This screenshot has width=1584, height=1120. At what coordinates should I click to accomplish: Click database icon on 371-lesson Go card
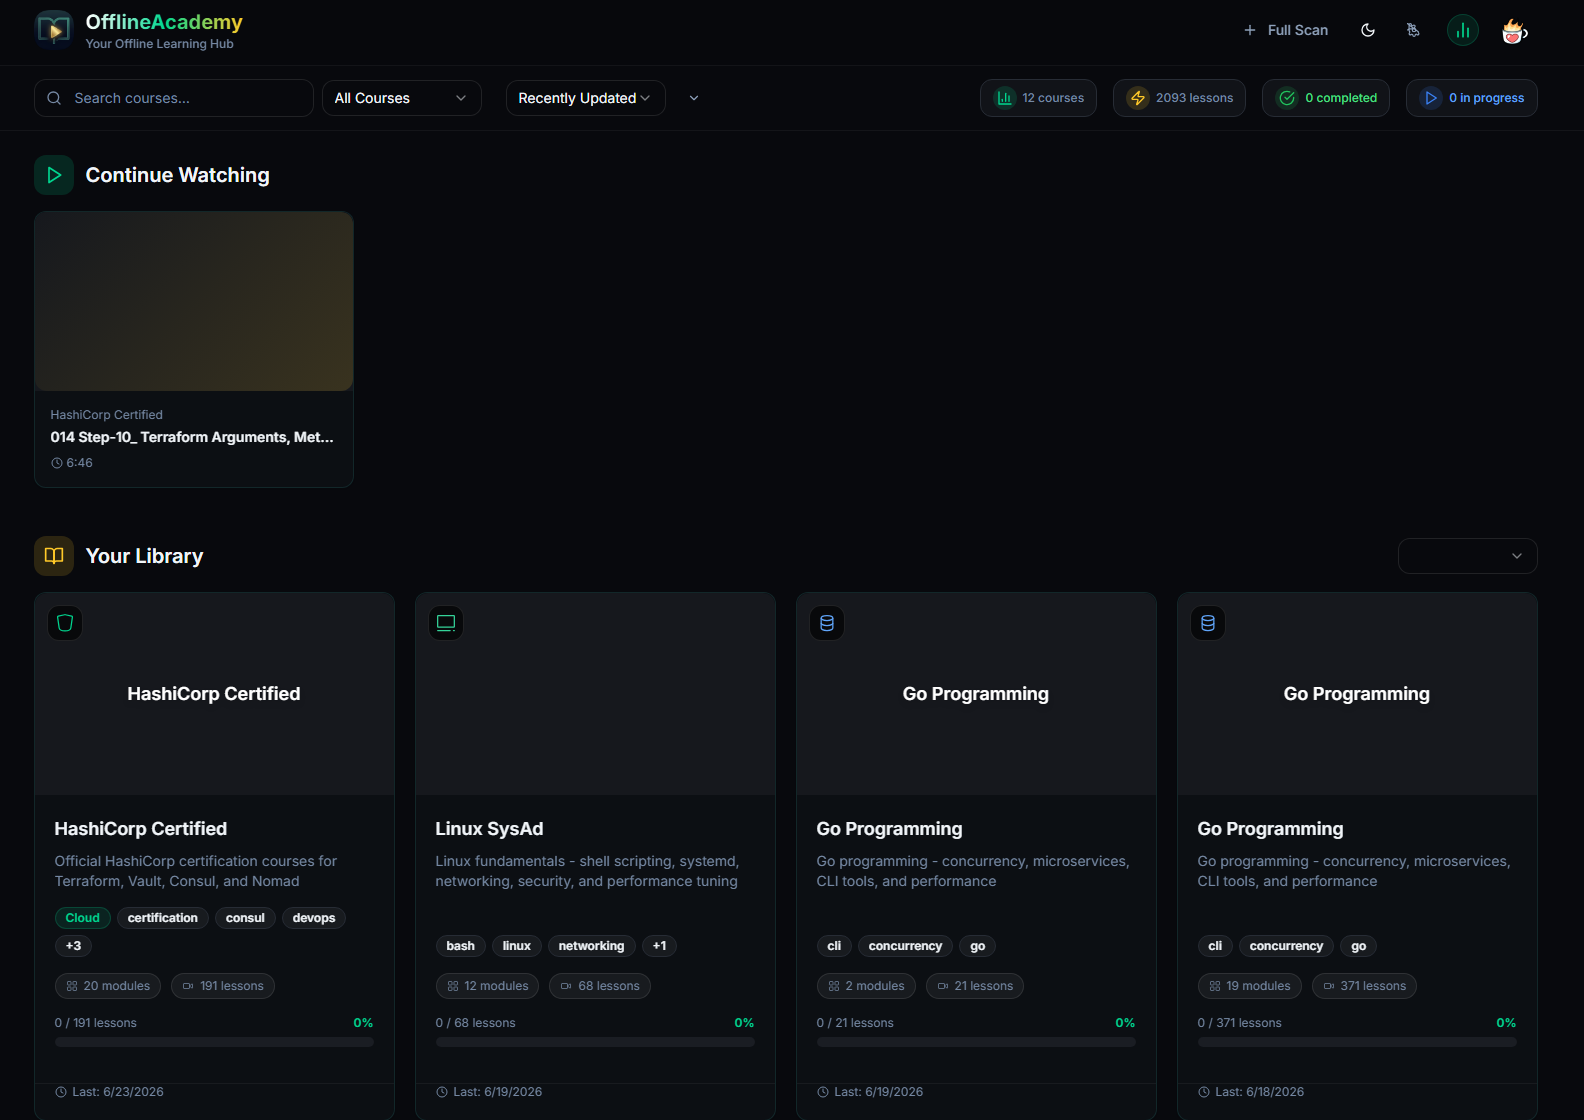[1208, 623]
